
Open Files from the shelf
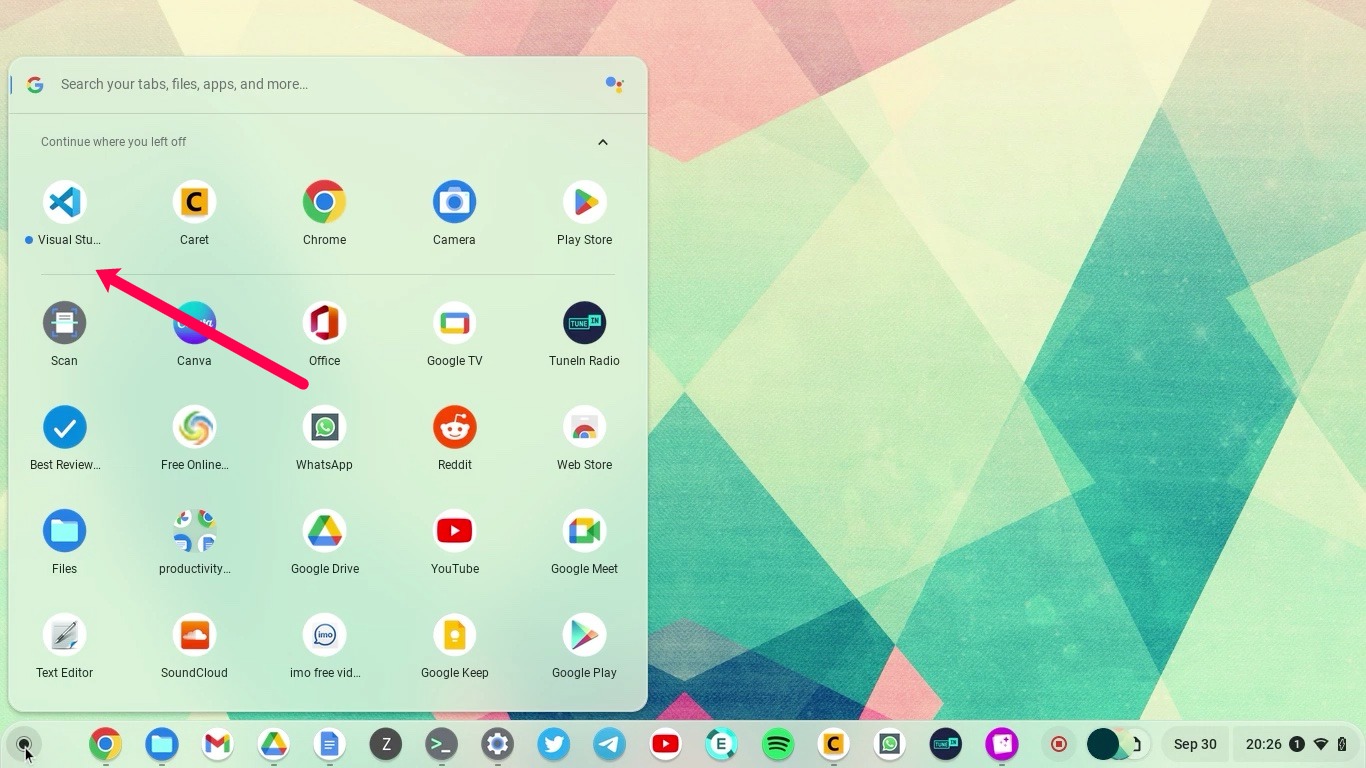coord(161,744)
